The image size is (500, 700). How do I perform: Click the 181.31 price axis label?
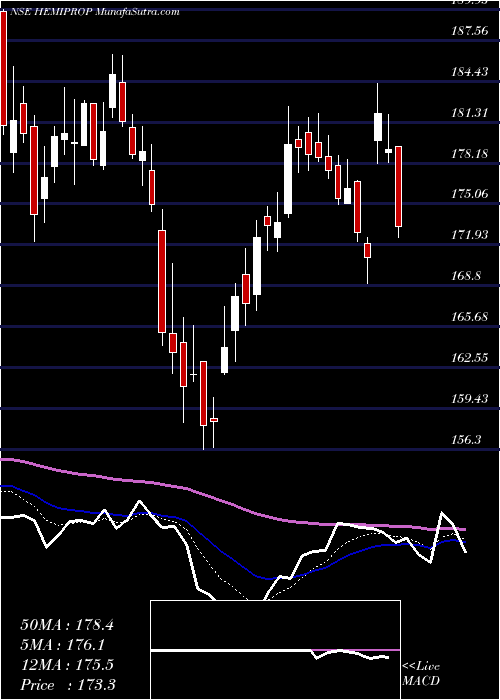(x=470, y=113)
